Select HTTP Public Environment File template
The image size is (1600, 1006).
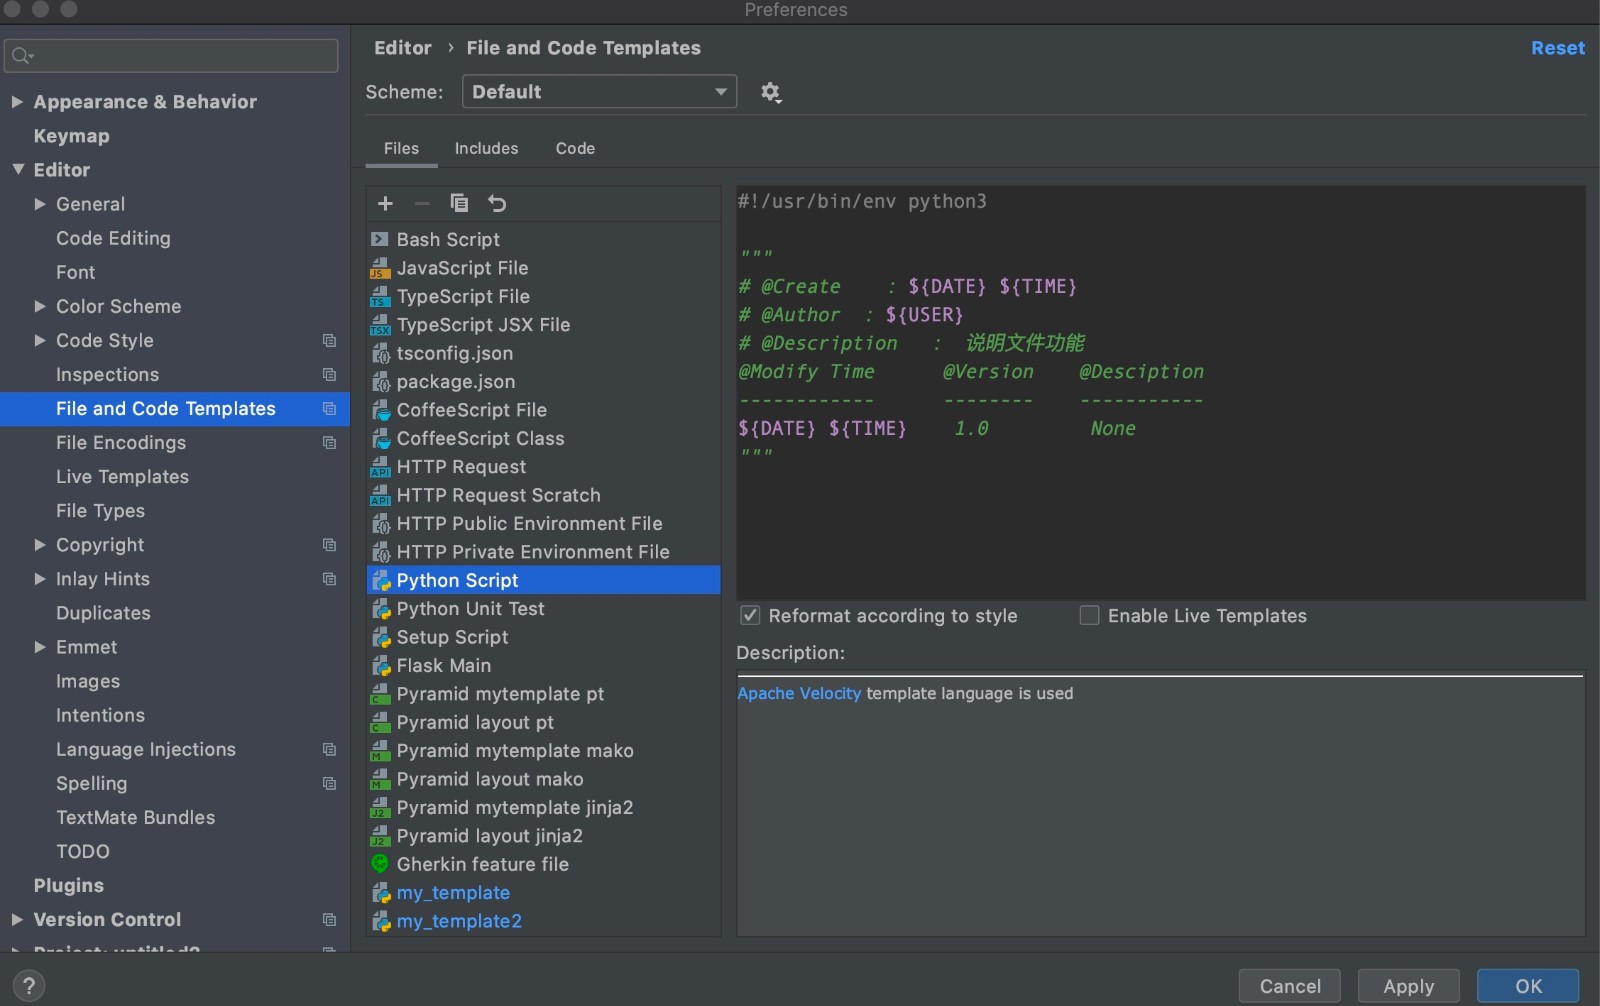pos(544,524)
